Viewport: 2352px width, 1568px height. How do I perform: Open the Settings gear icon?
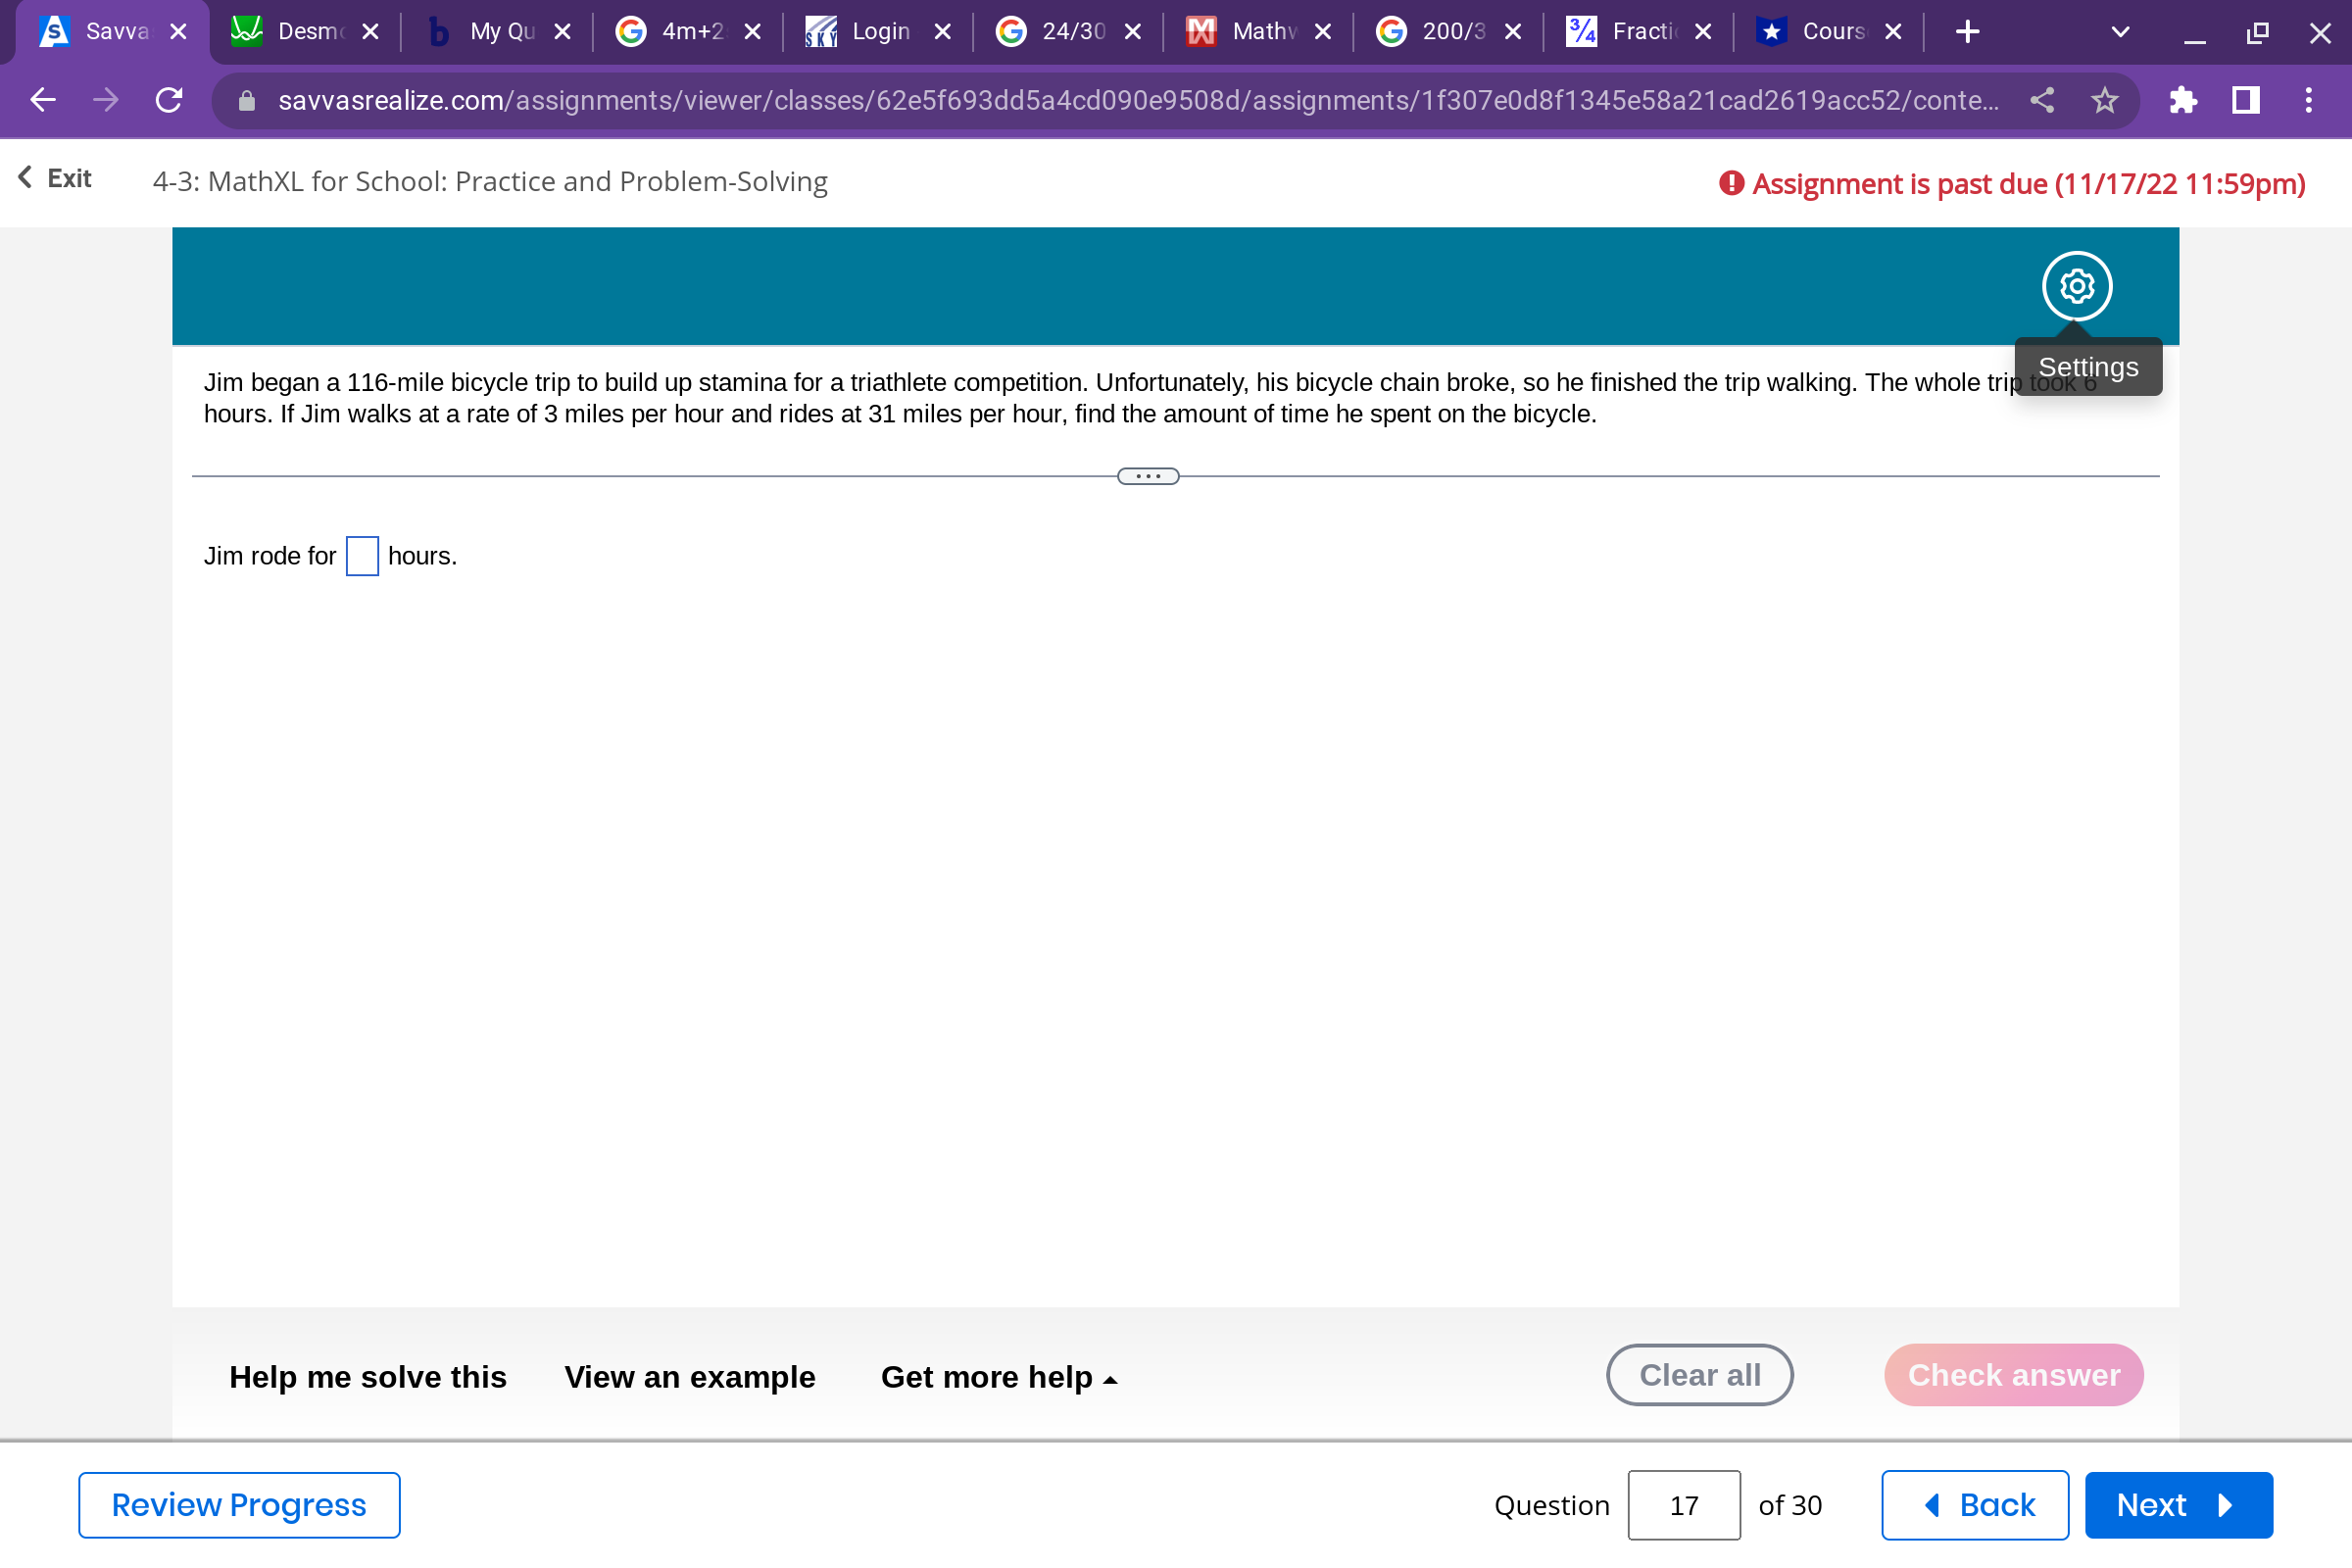(x=2076, y=286)
